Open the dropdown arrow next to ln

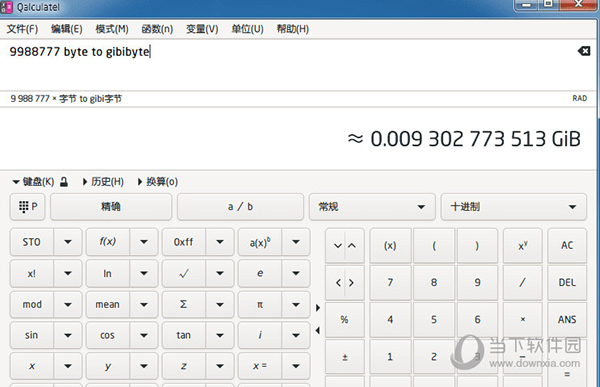(x=144, y=273)
